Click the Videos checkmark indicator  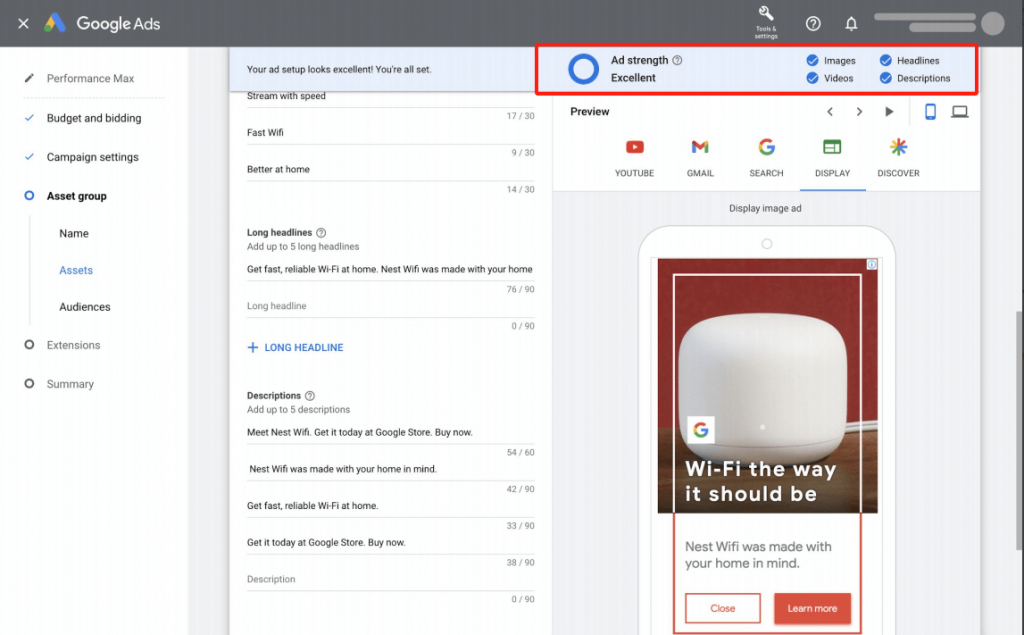click(812, 78)
